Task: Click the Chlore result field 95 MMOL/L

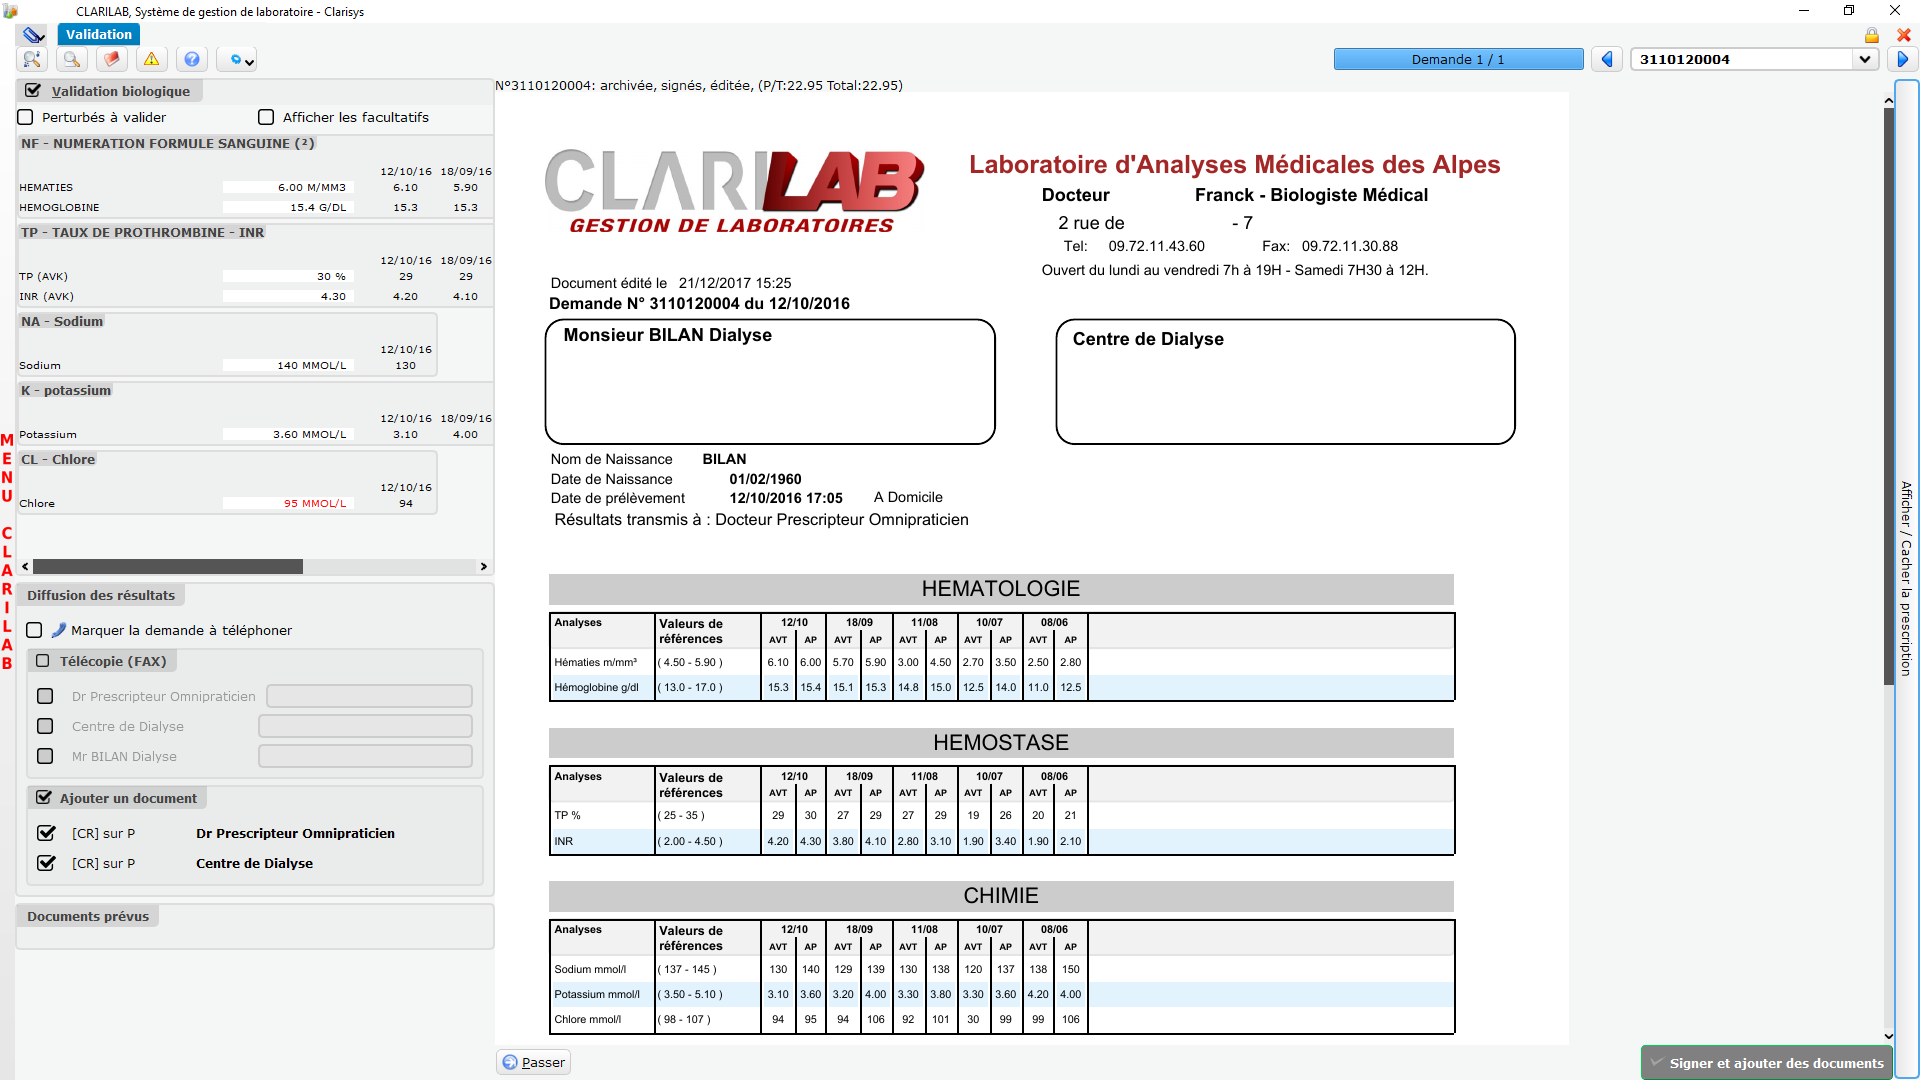Action: [x=287, y=503]
